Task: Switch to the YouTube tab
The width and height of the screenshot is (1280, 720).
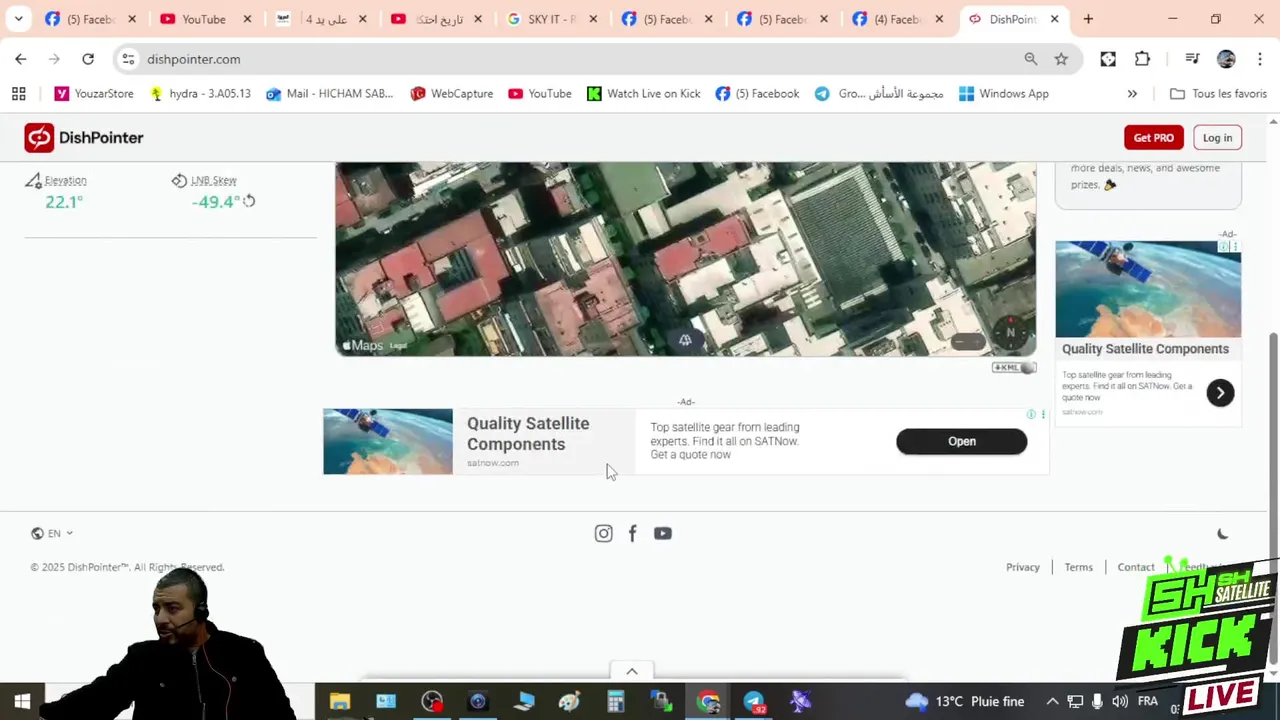Action: 204,19
